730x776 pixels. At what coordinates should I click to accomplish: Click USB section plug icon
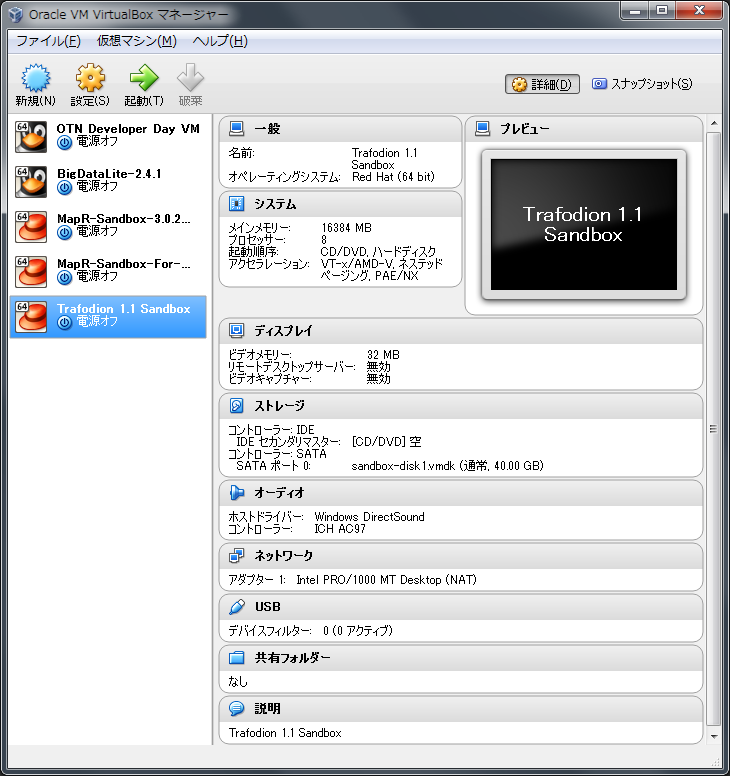(236, 606)
